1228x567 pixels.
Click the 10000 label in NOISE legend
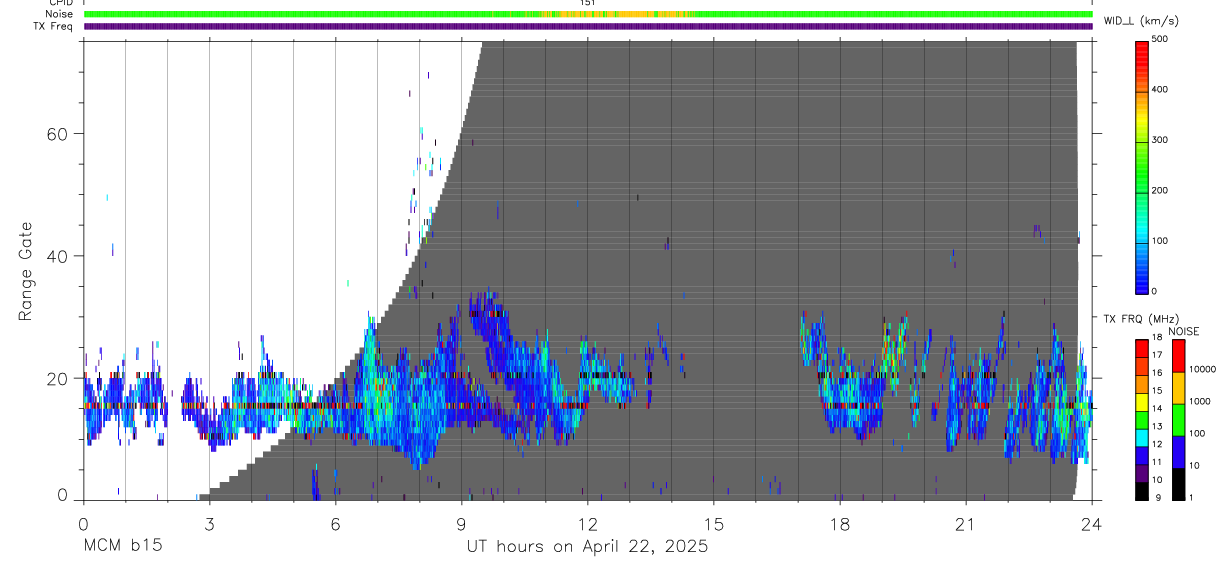(x=1203, y=369)
